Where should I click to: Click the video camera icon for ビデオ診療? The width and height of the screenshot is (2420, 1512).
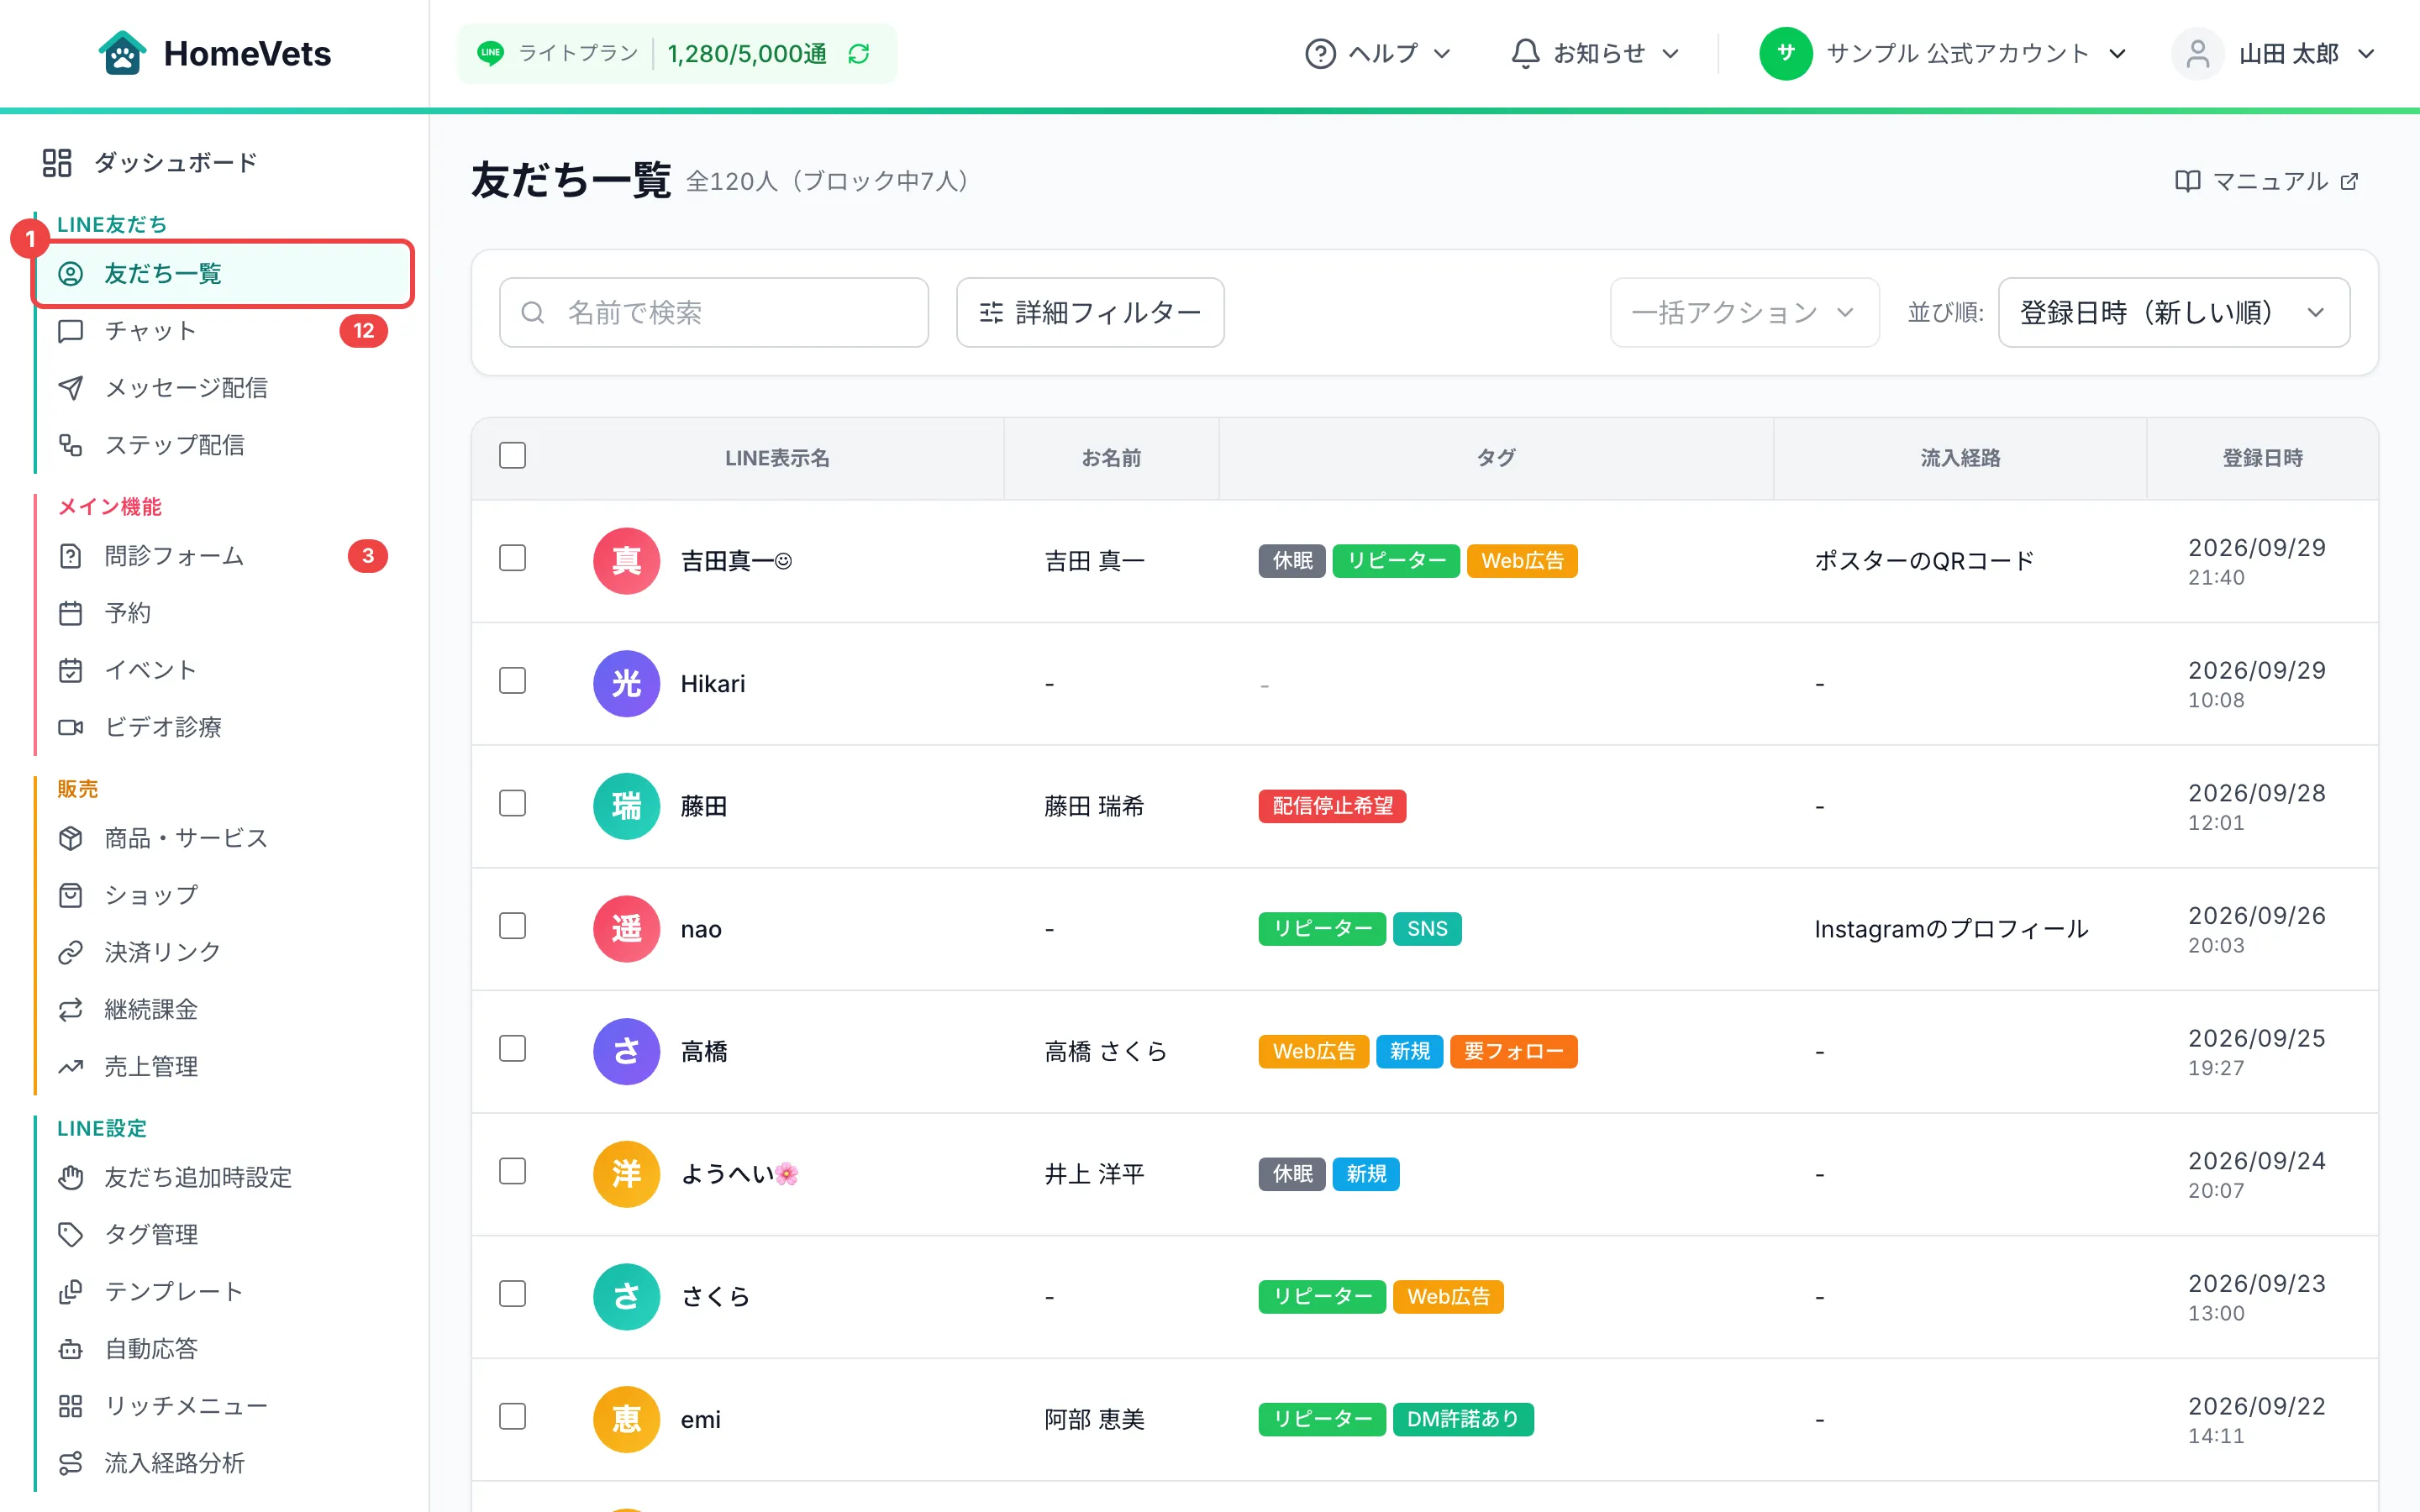click(x=70, y=727)
